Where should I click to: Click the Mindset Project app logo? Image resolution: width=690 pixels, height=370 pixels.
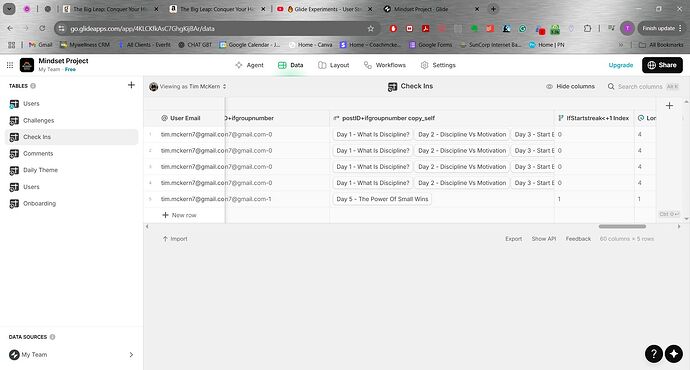[x=27, y=65]
